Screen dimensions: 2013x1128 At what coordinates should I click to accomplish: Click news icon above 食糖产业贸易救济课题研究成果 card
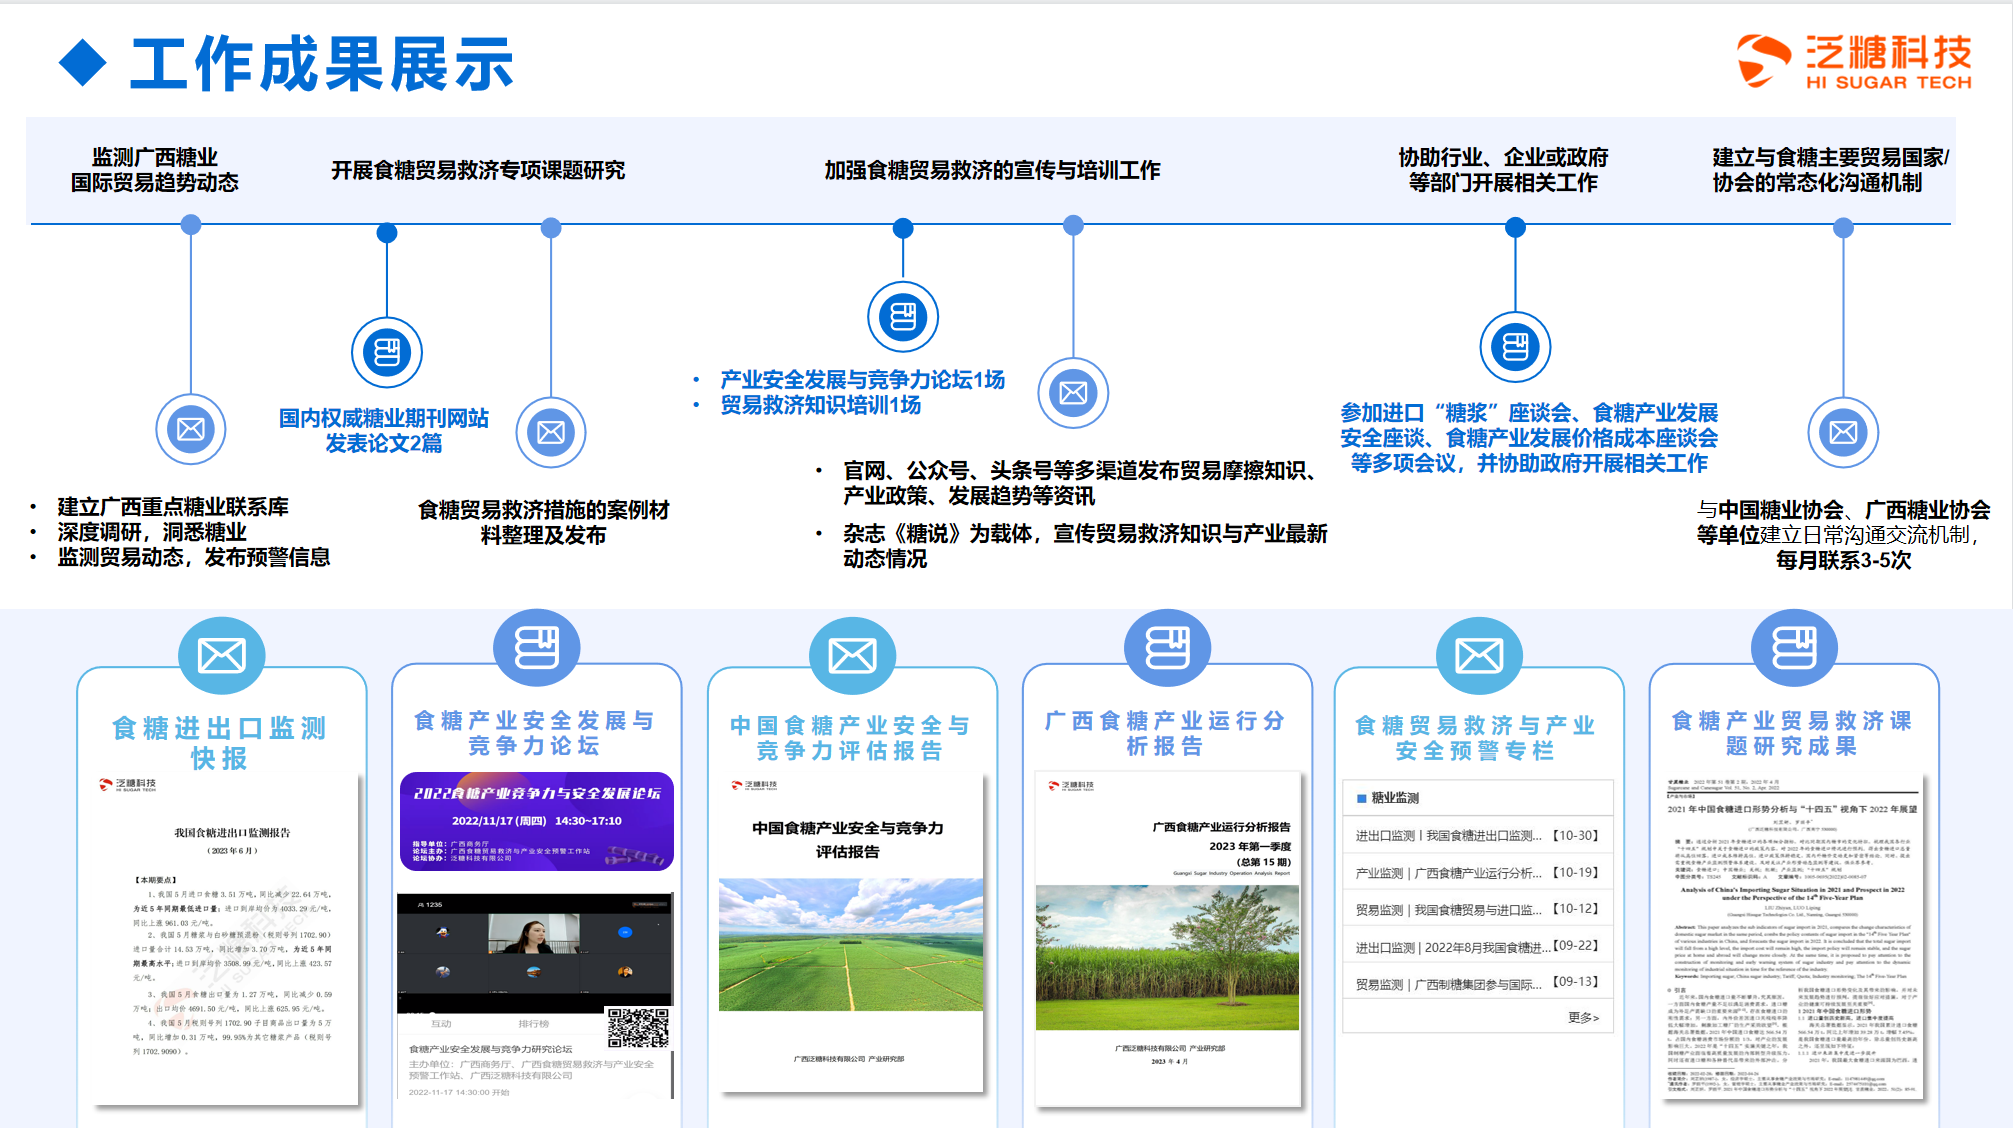pyautogui.click(x=1793, y=648)
